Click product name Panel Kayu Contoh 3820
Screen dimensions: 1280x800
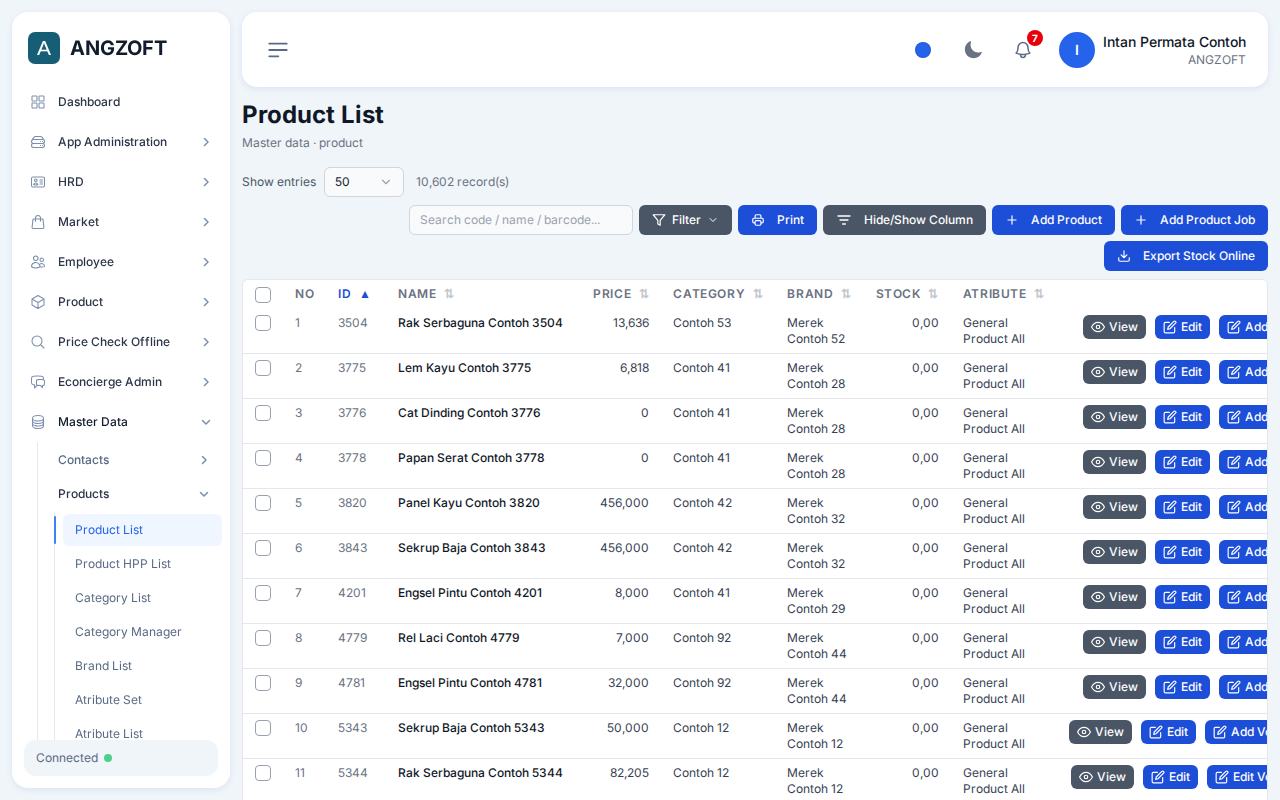point(469,503)
